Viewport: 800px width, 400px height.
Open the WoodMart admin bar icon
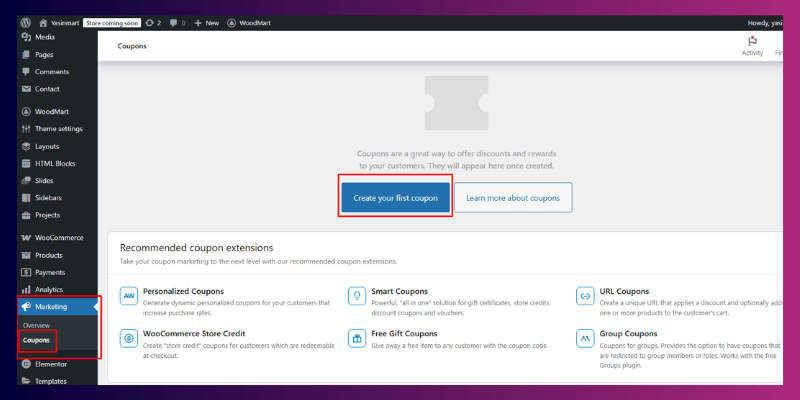232,23
